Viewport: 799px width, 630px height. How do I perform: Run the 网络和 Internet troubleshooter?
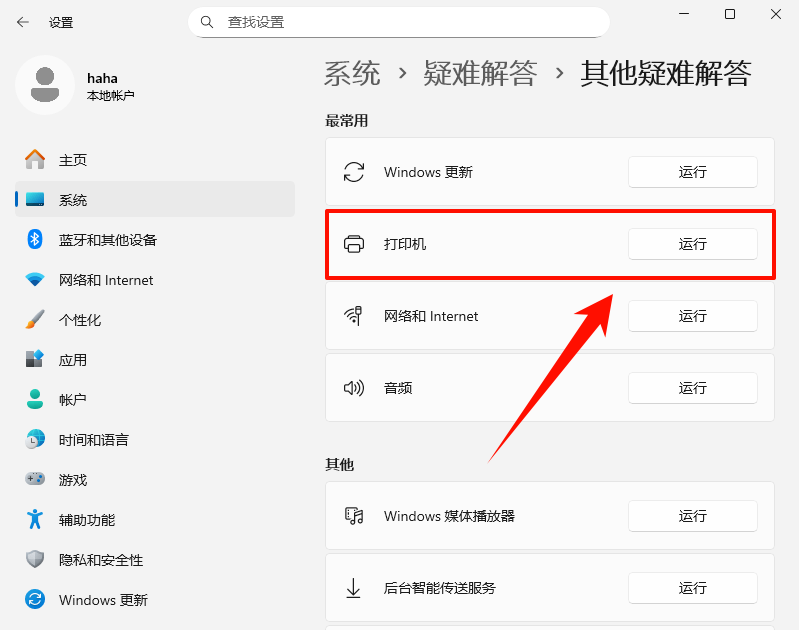point(693,316)
